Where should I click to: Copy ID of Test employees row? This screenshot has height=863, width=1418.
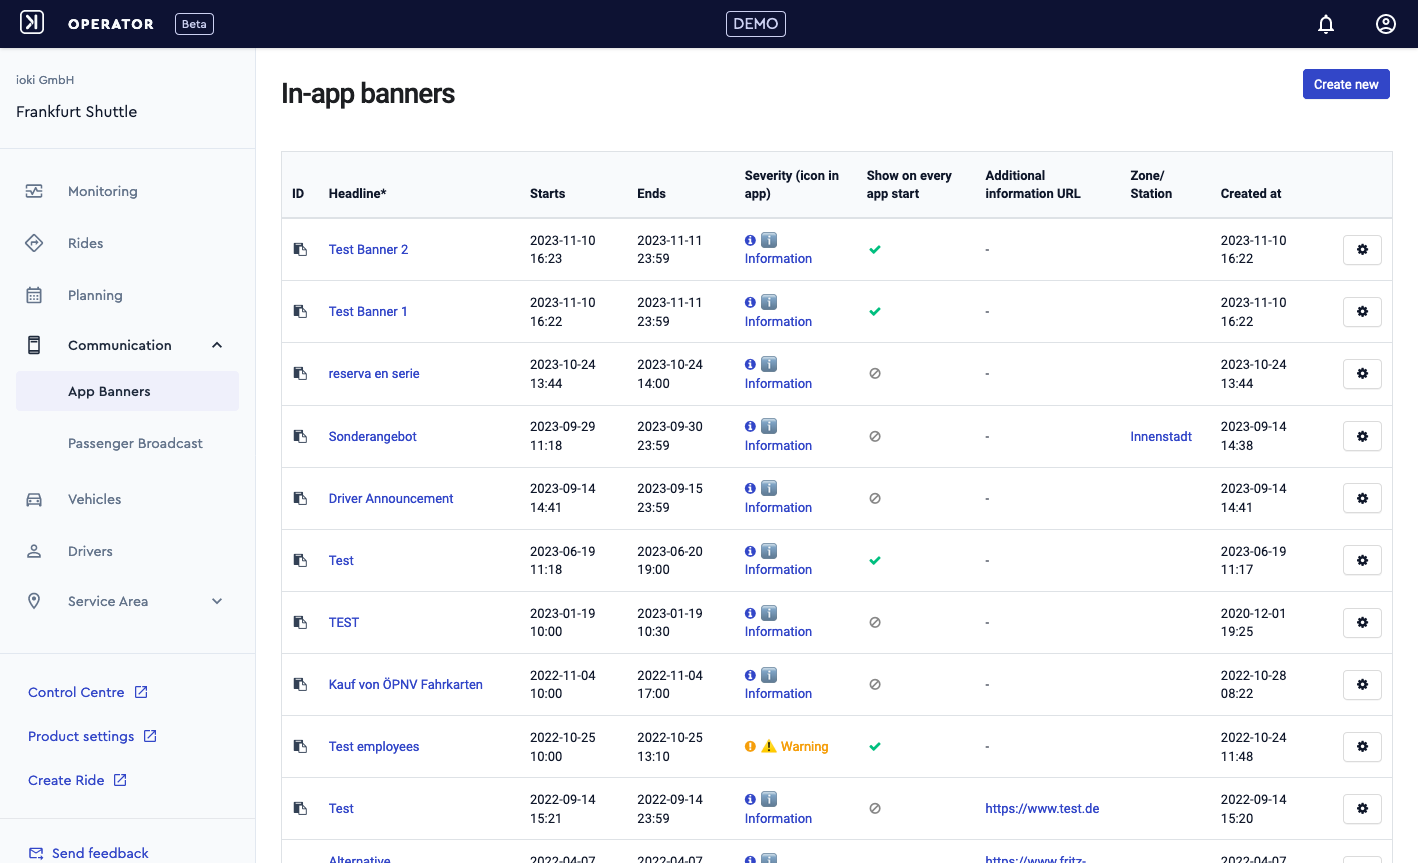point(300,746)
